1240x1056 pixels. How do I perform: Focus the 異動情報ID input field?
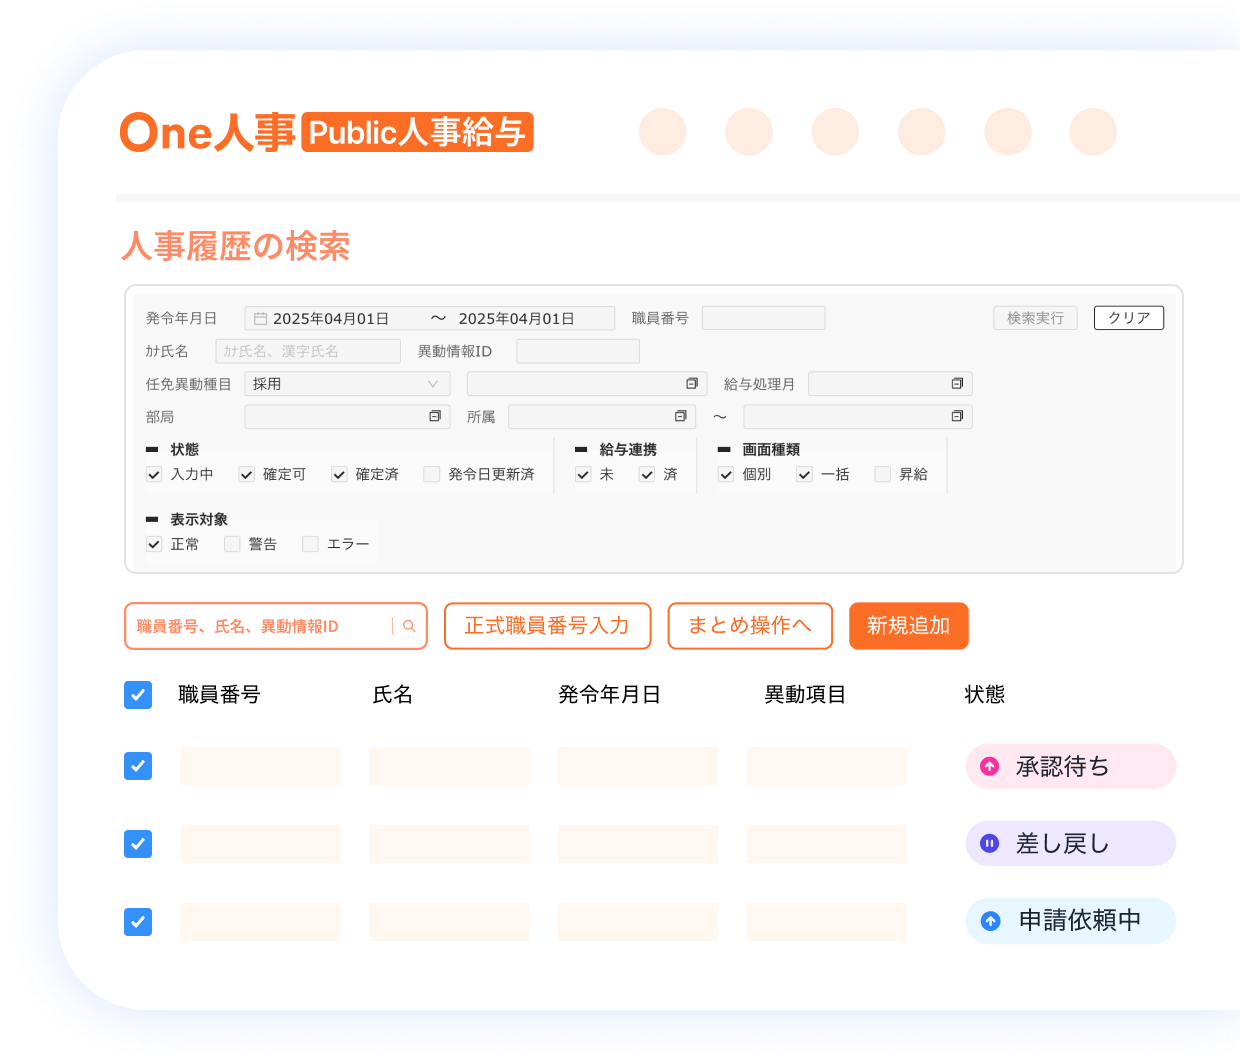578,351
